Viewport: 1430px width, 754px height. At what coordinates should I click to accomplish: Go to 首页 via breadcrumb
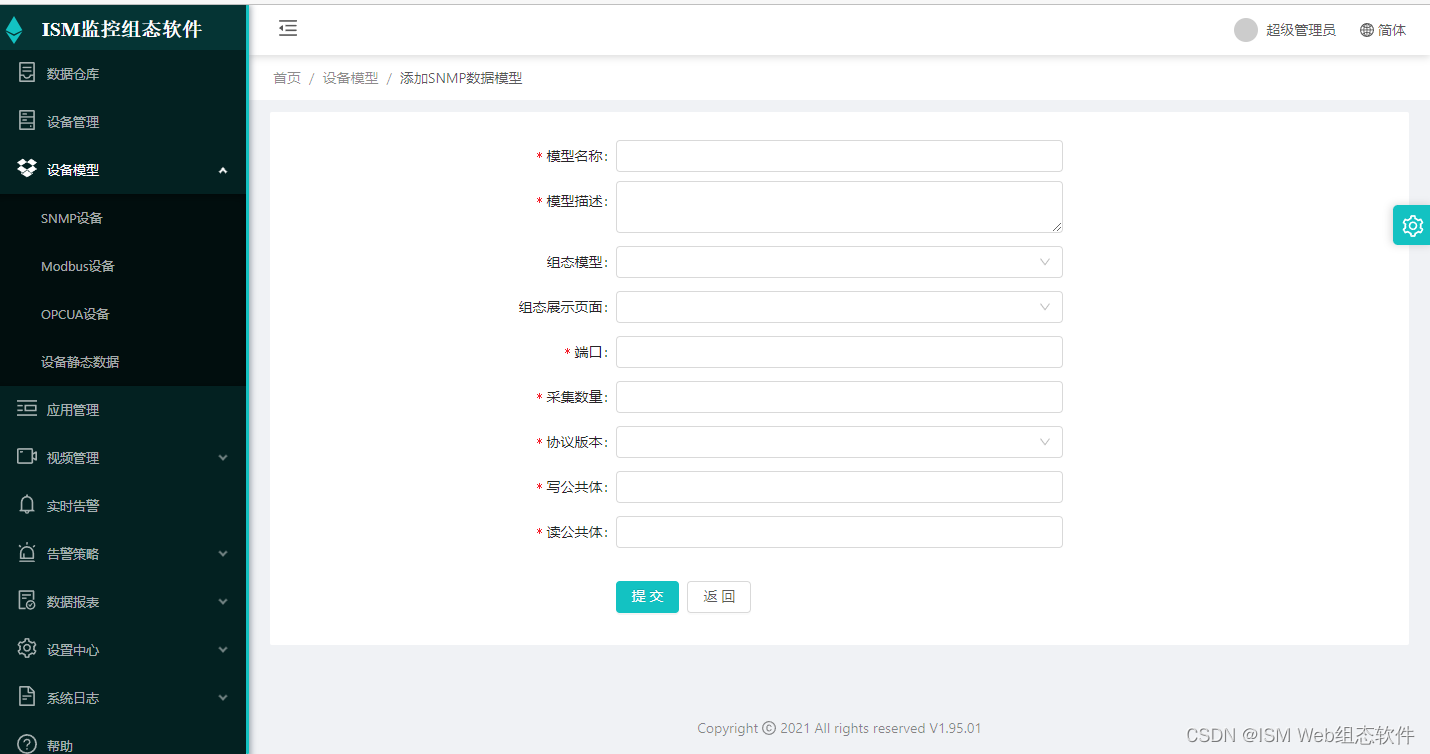pyautogui.click(x=287, y=78)
